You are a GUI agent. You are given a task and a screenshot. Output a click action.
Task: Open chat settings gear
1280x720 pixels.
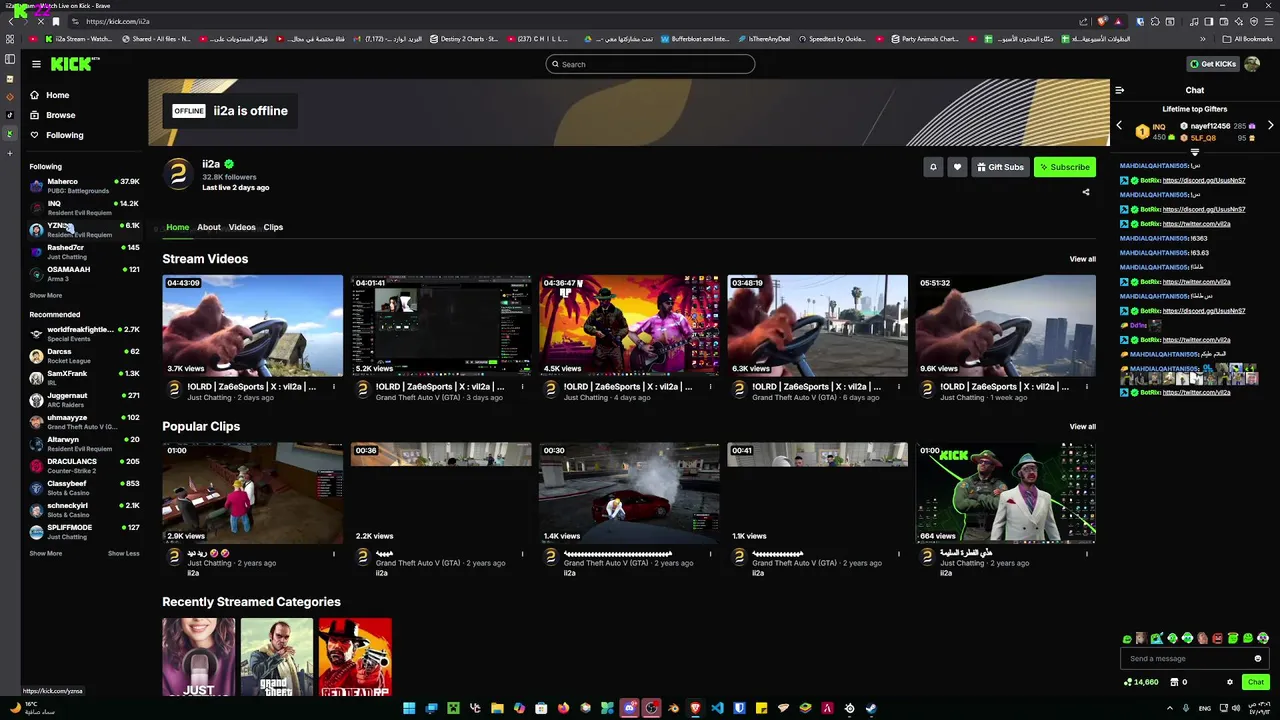[x=1230, y=682]
